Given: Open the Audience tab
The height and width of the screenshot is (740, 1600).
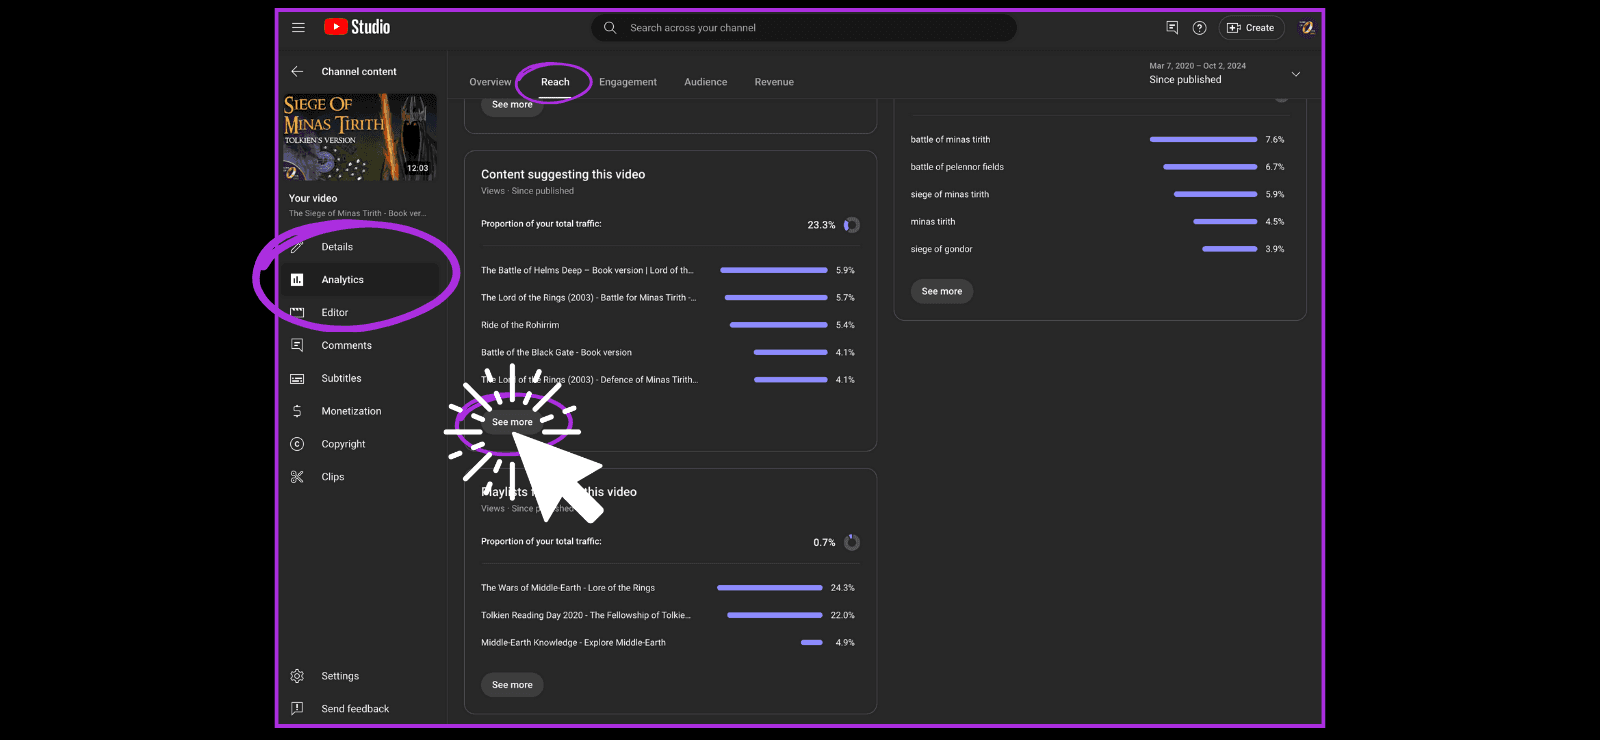Looking at the screenshot, I should click(x=706, y=82).
